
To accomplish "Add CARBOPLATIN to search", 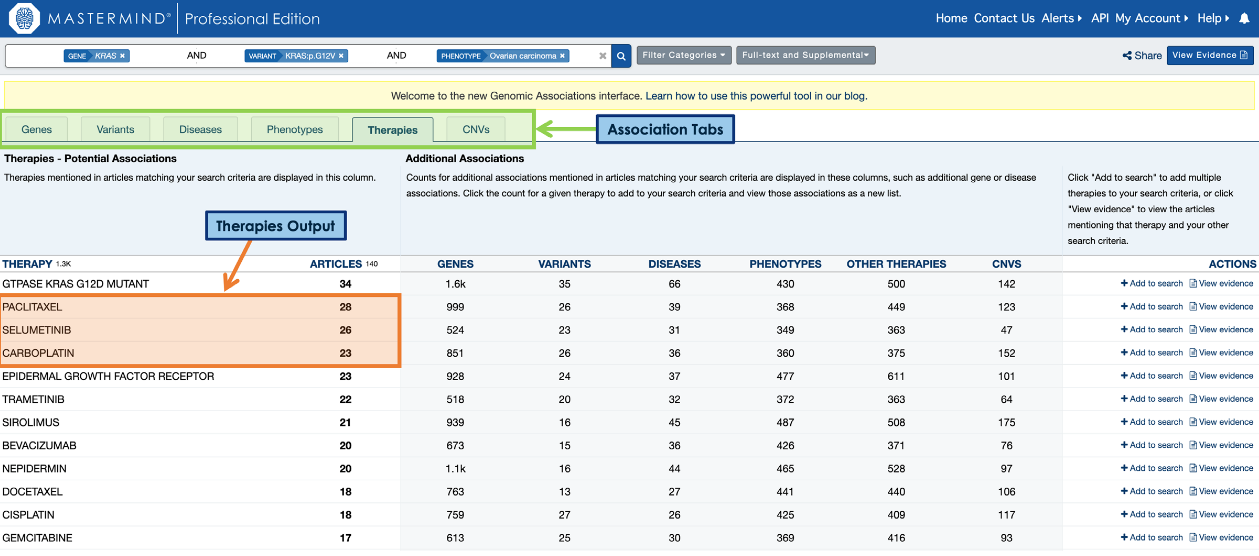I will tap(1152, 353).
